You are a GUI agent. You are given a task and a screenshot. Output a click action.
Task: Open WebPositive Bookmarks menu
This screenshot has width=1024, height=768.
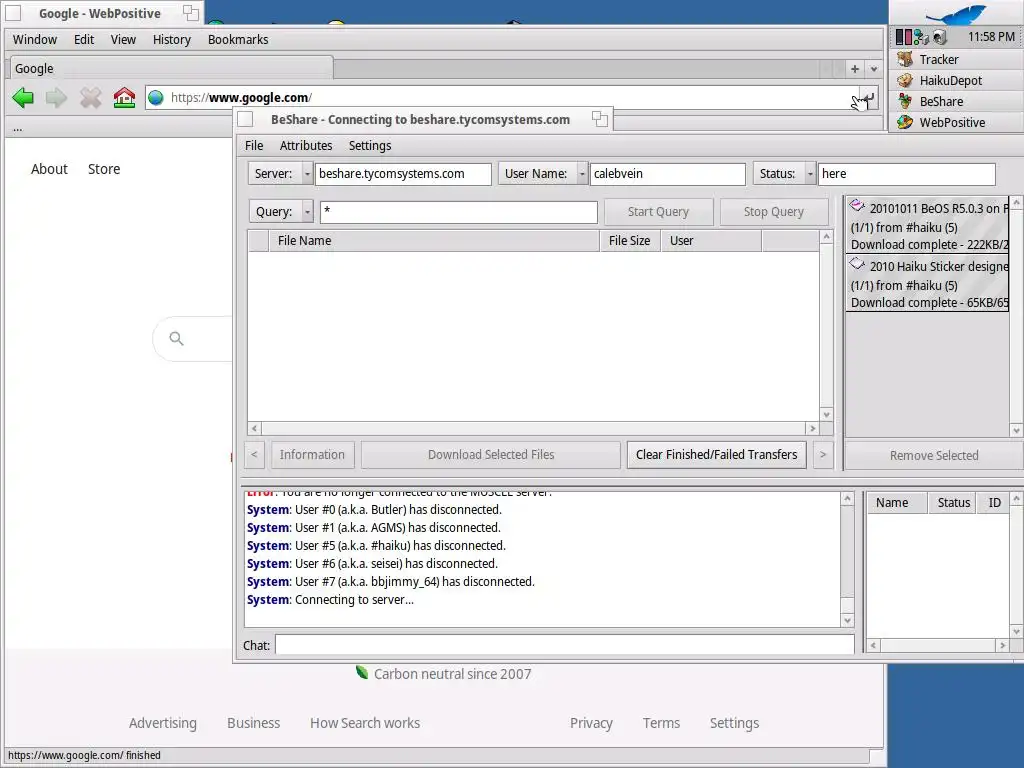[x=238, y=40]
